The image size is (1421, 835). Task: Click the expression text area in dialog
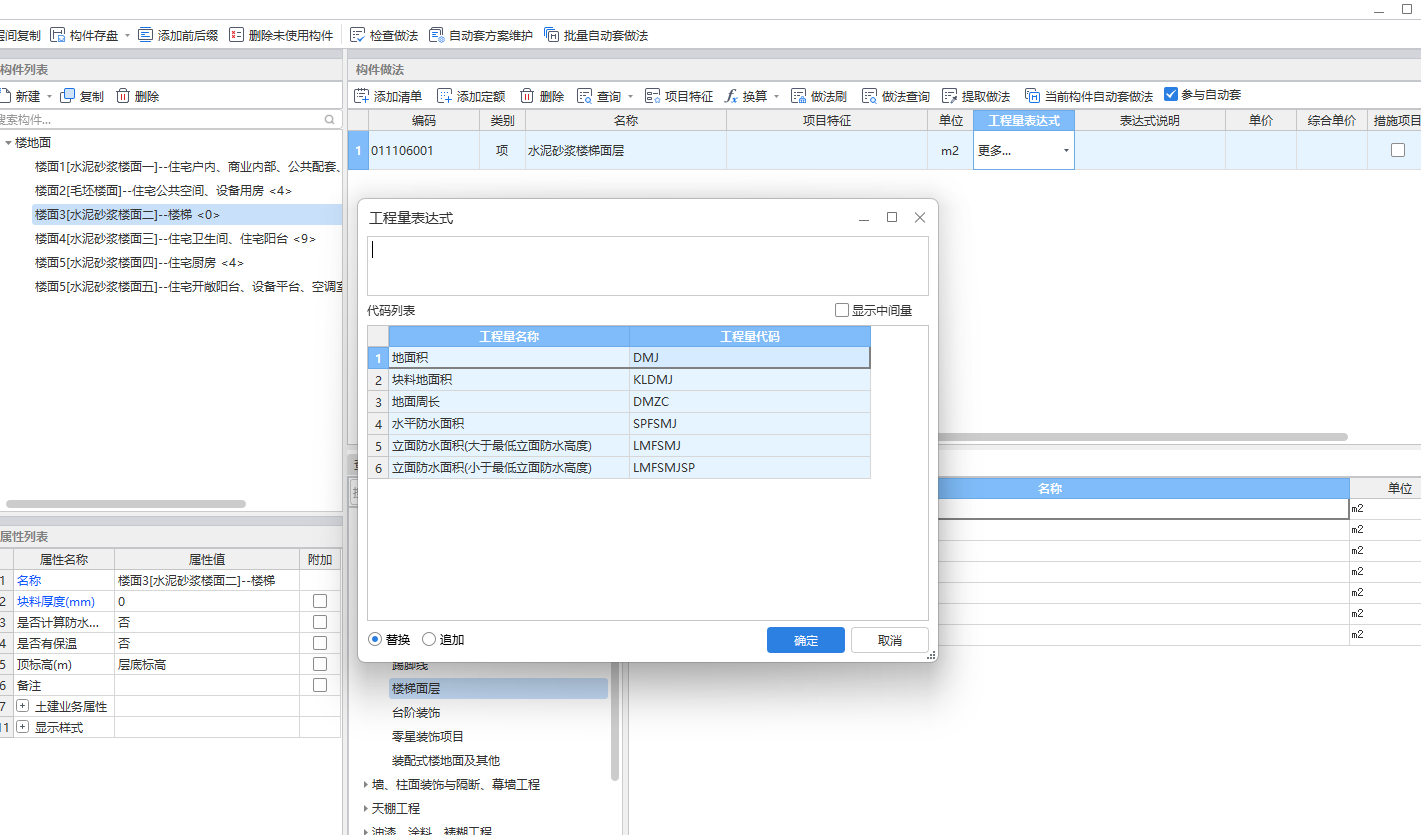coord(648,266)
